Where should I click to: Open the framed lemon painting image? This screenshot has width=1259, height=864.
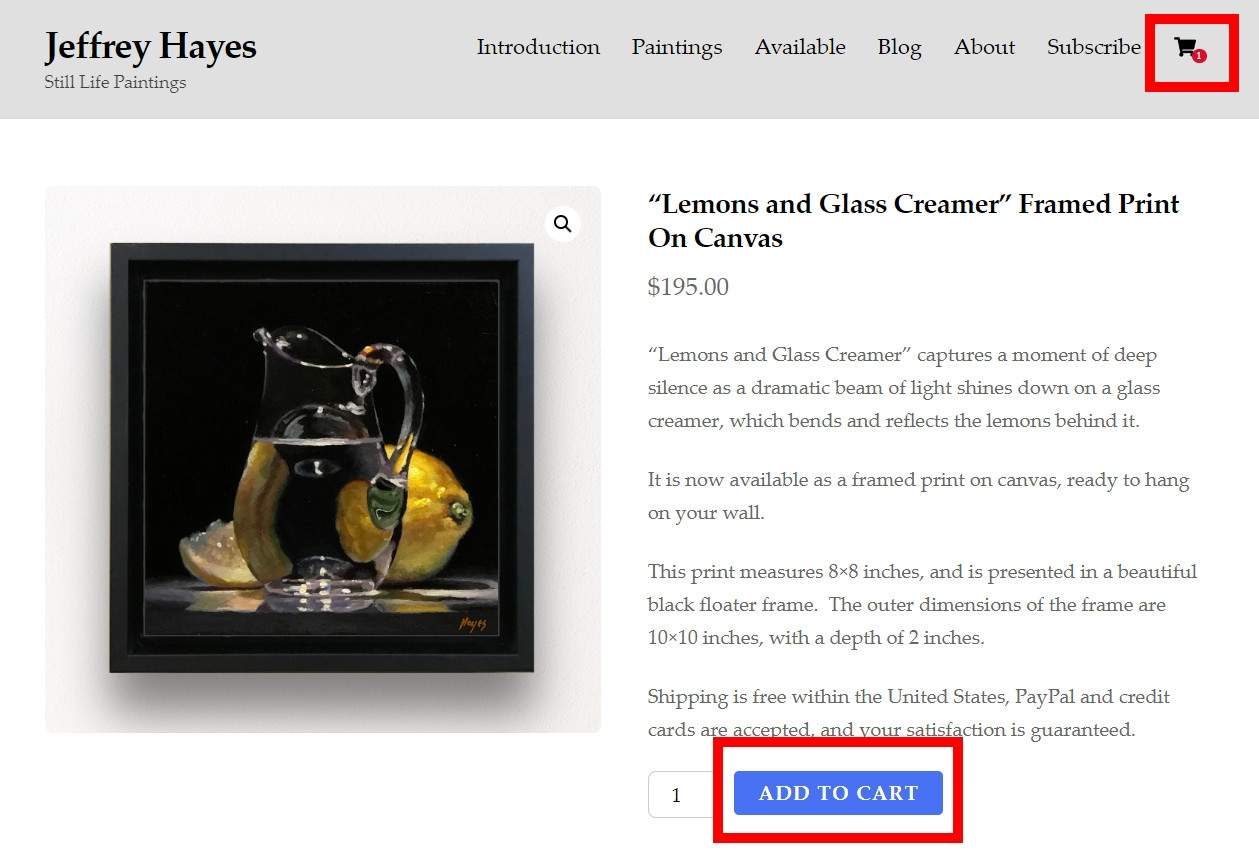point(321,458)
